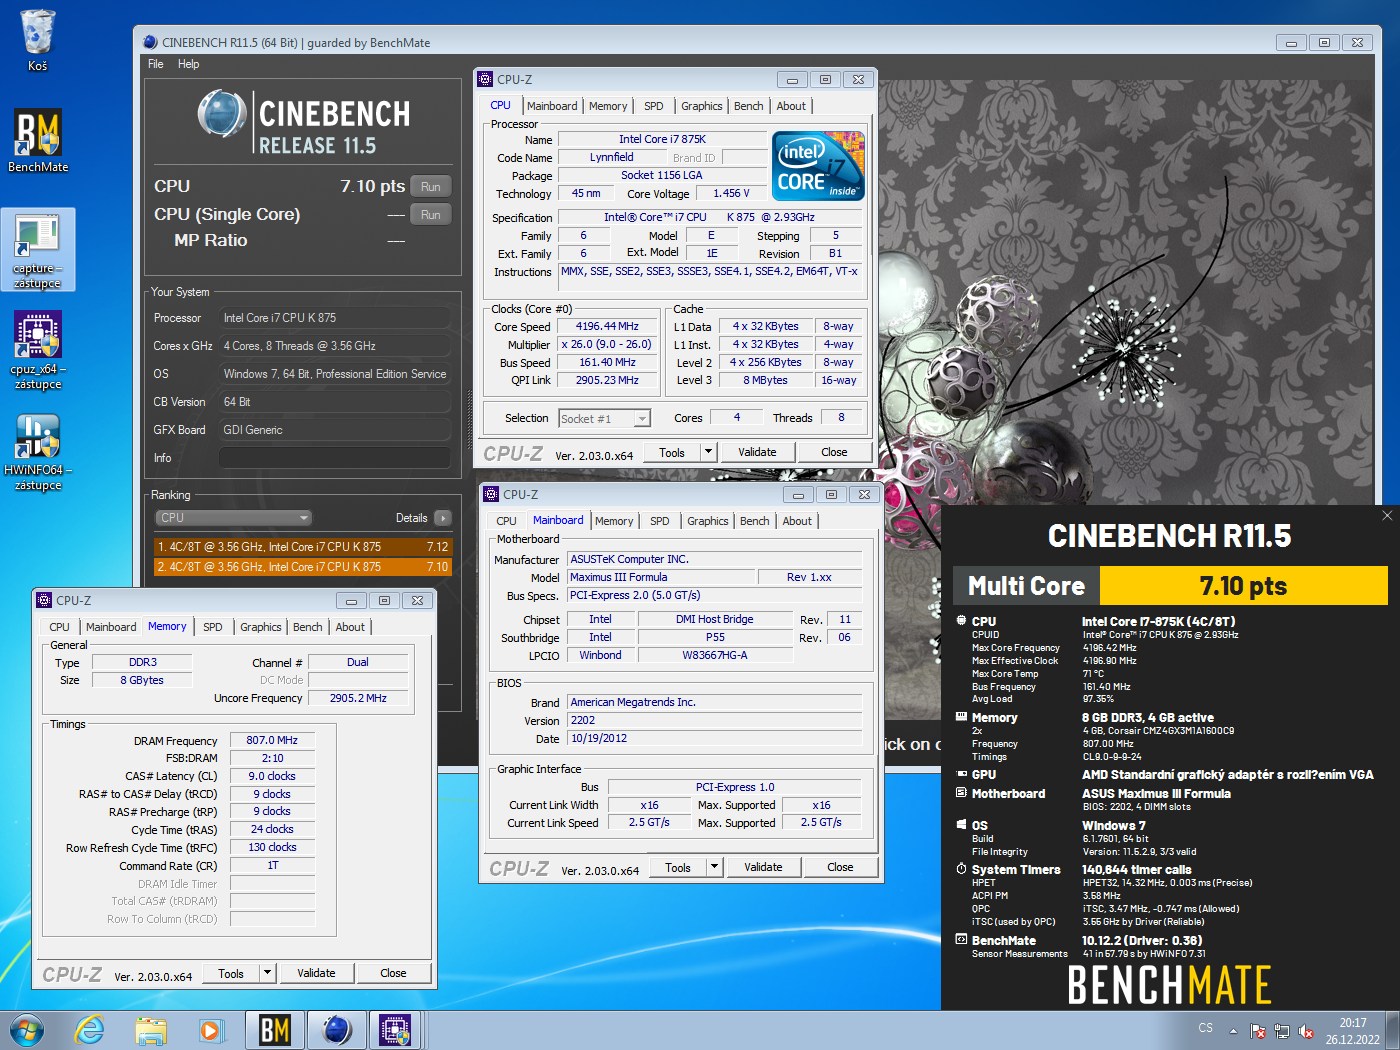Open the Windows Start menu orb
The width and height of the screenshot is (1400, 1050).
(26, 1029)
